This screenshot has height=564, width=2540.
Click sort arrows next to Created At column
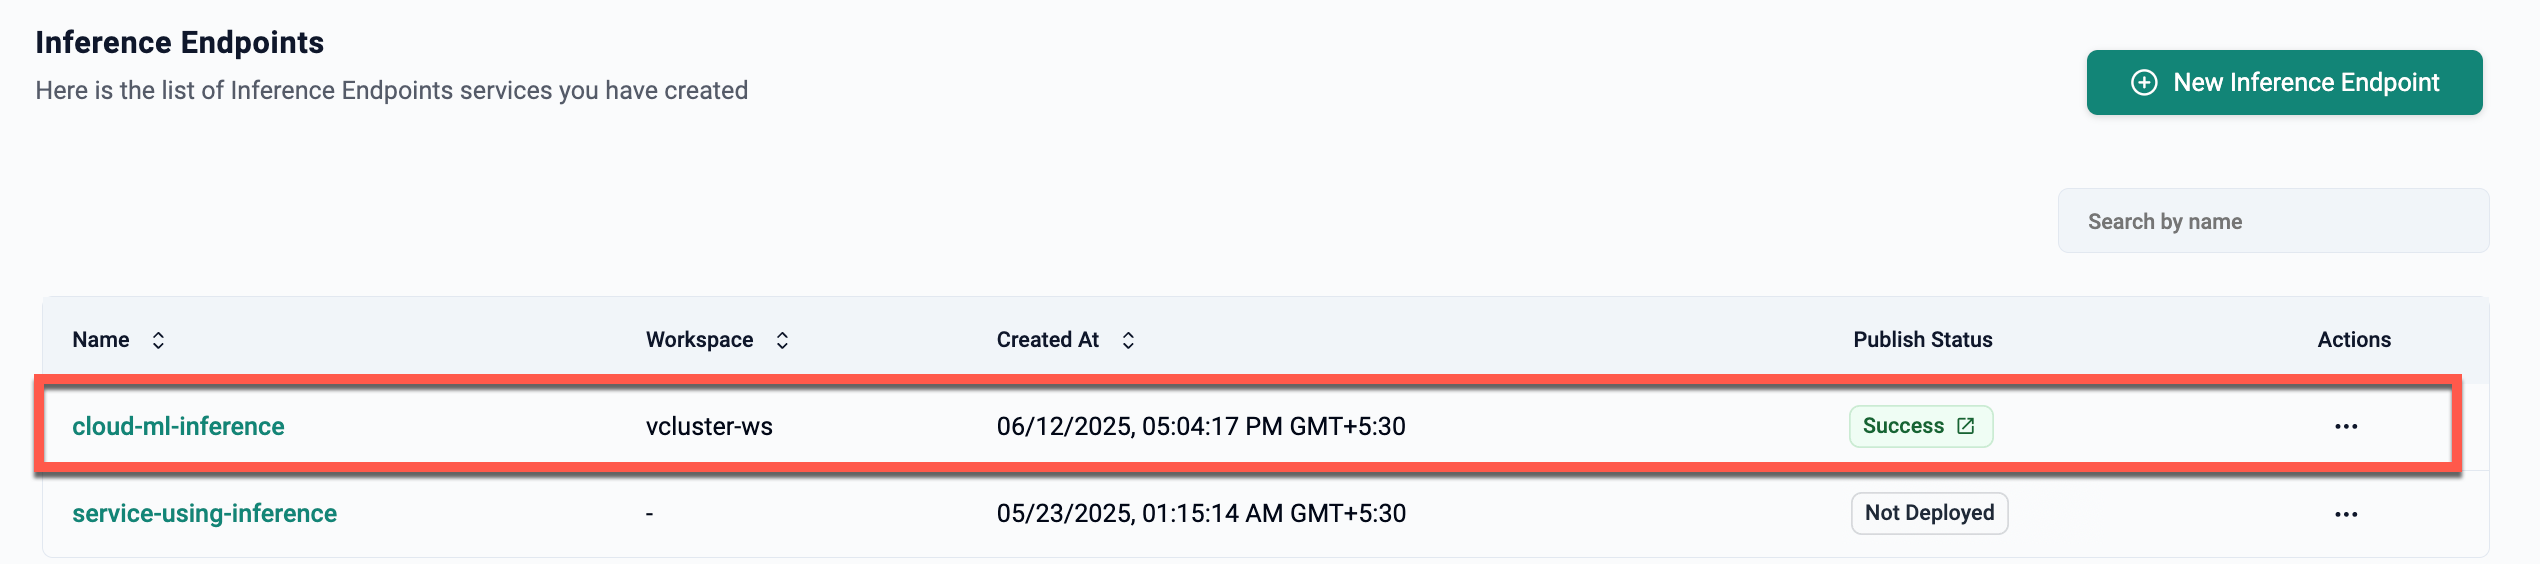click(1128, 340)
